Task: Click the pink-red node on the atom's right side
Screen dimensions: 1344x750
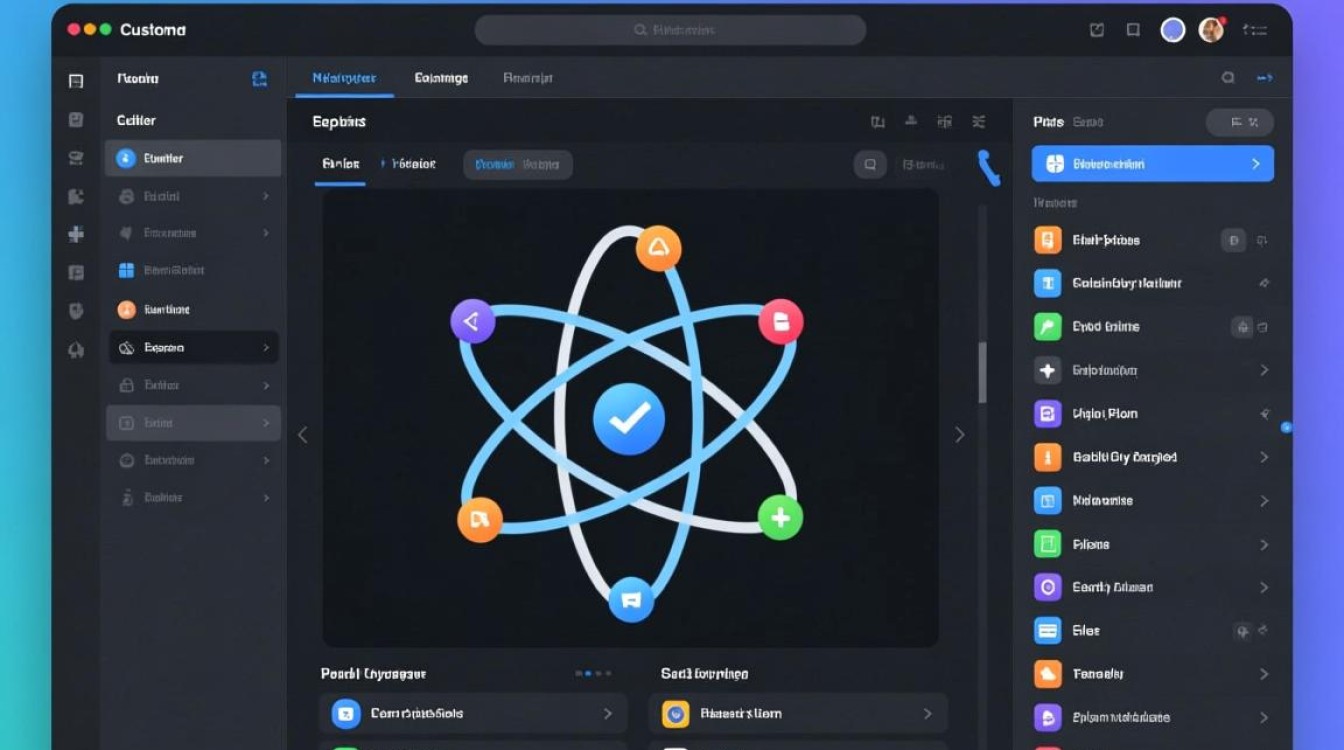Action: pyautogui.click(x=780, y=321)
